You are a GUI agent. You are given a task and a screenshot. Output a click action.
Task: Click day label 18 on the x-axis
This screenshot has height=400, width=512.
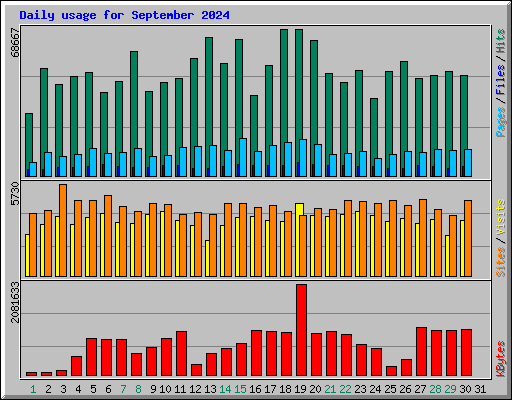(285, 389)
